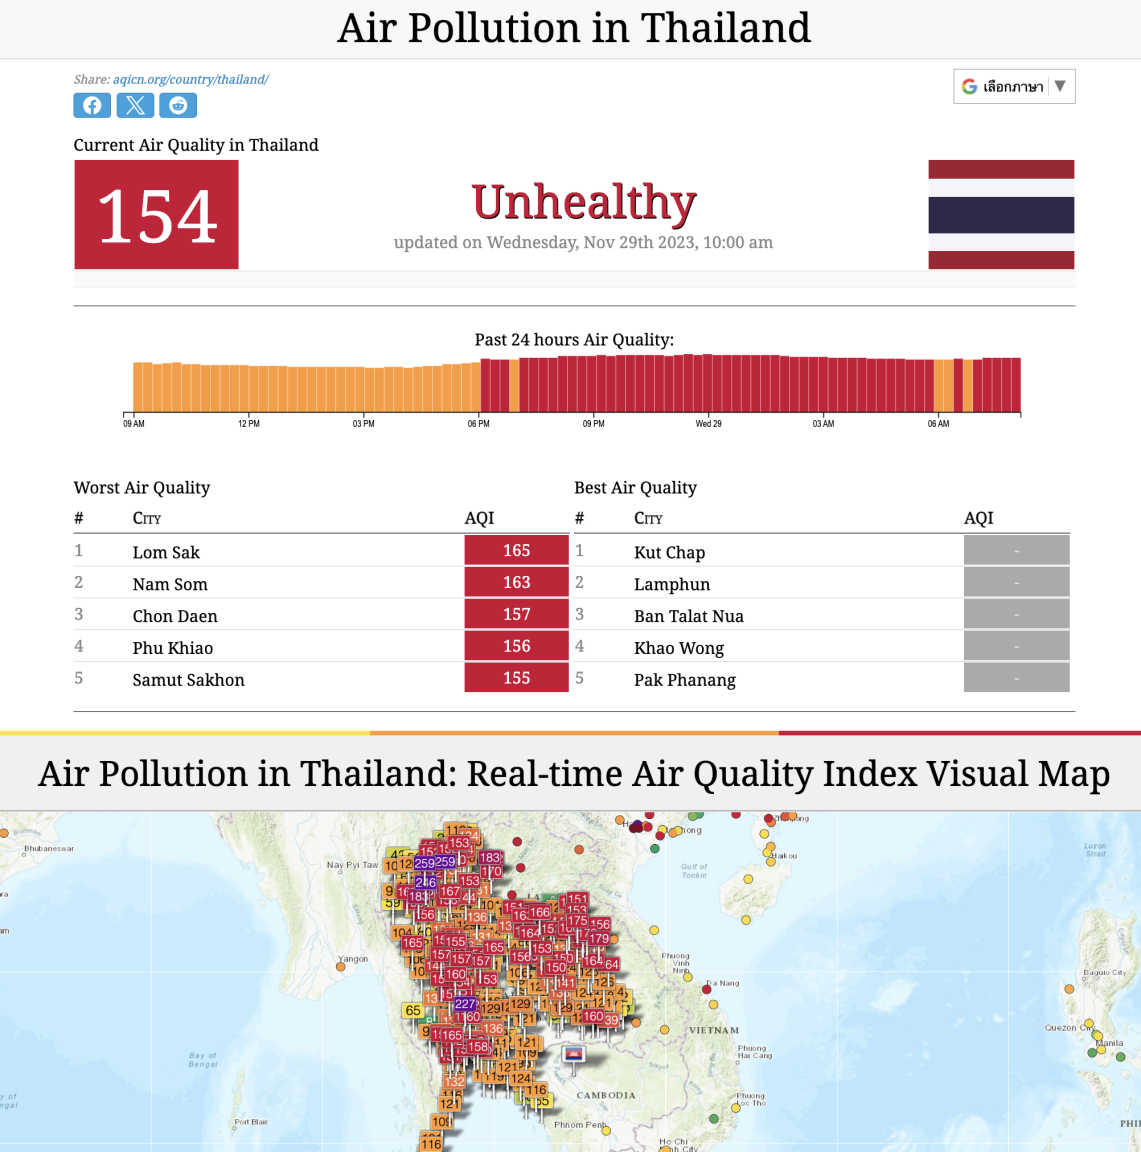Click the 183 AQI marker in northern Thailand
Viewport: 1141px width, 1152px height.
(489, 857)
